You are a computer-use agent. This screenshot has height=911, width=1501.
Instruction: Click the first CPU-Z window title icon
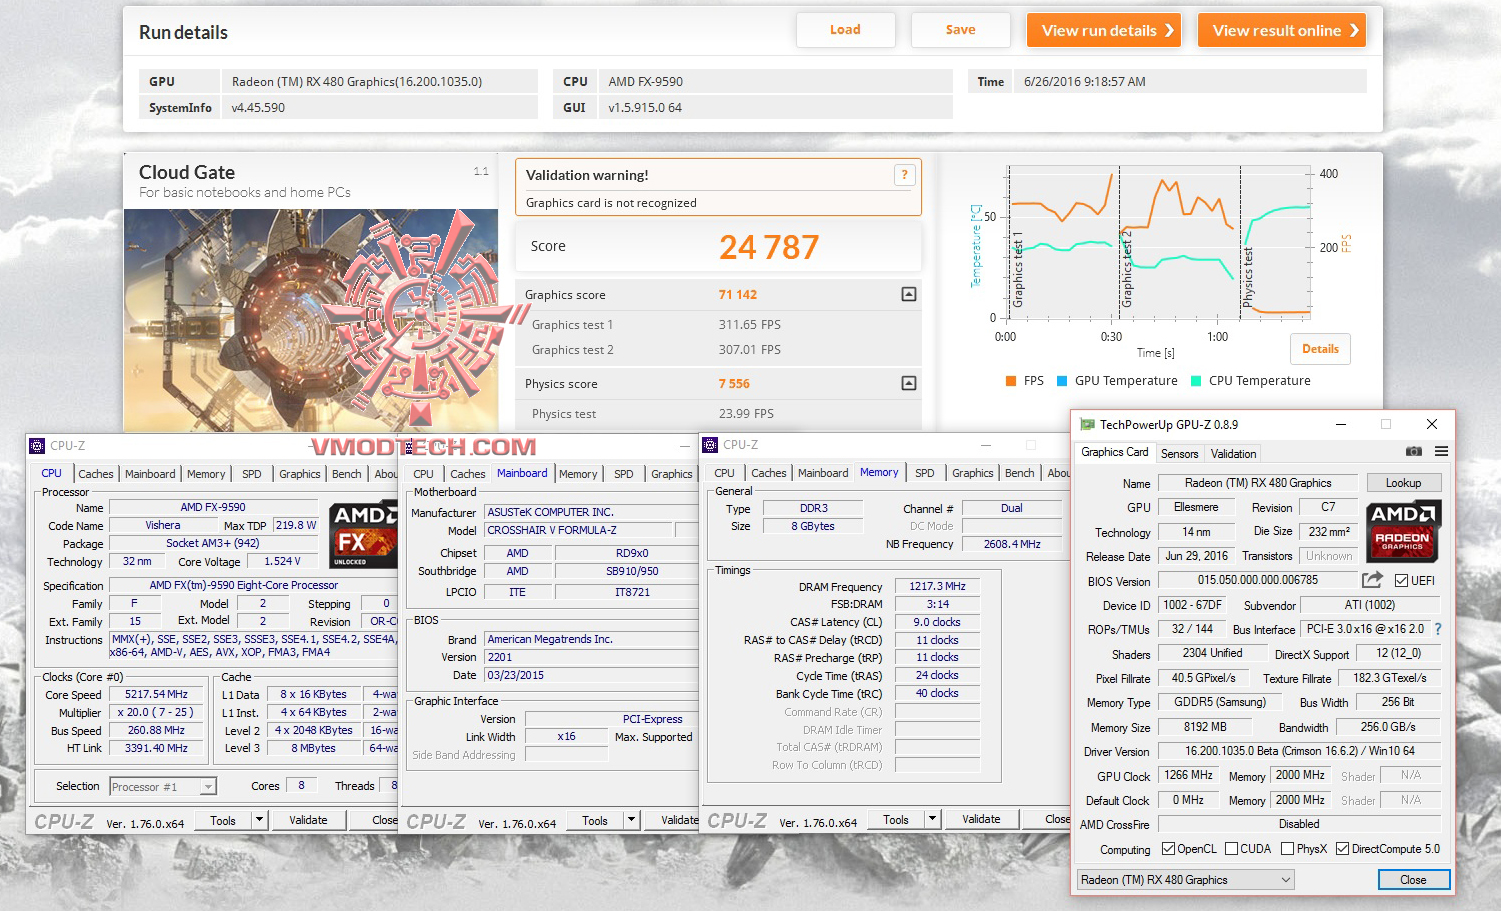(37, 446)
